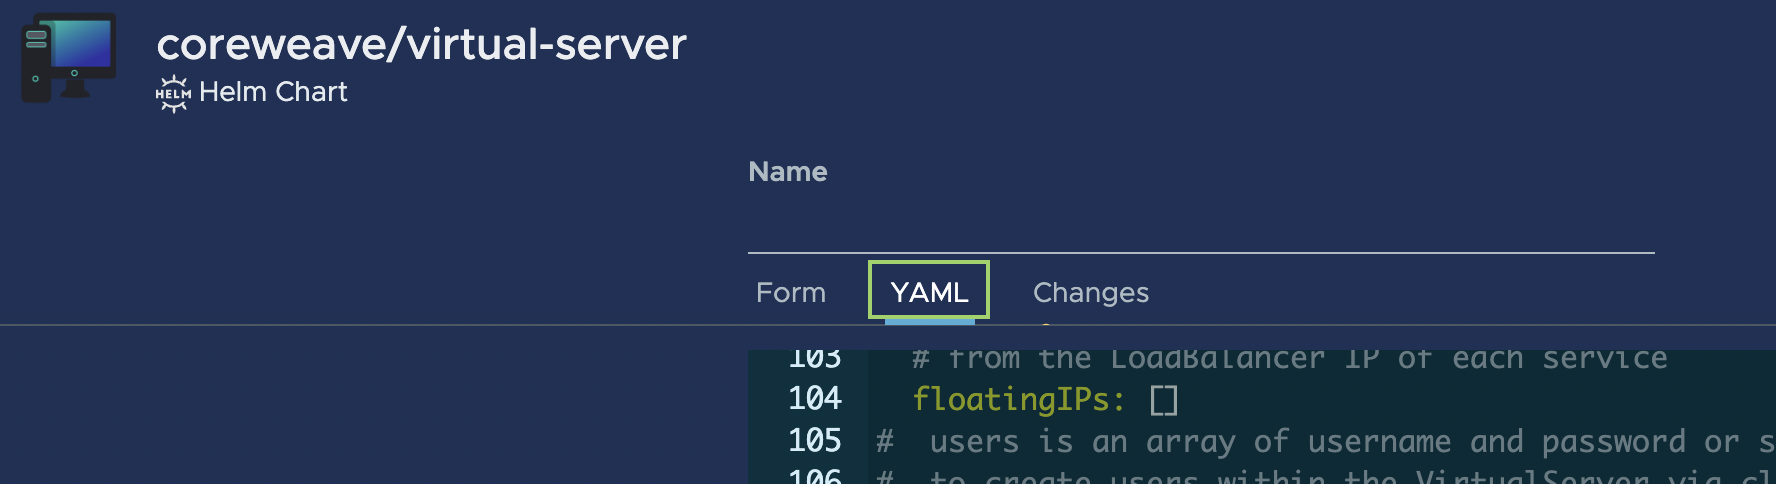
Task: Click the virtual-server computer chart icon
Action: [x=69, y=57]
